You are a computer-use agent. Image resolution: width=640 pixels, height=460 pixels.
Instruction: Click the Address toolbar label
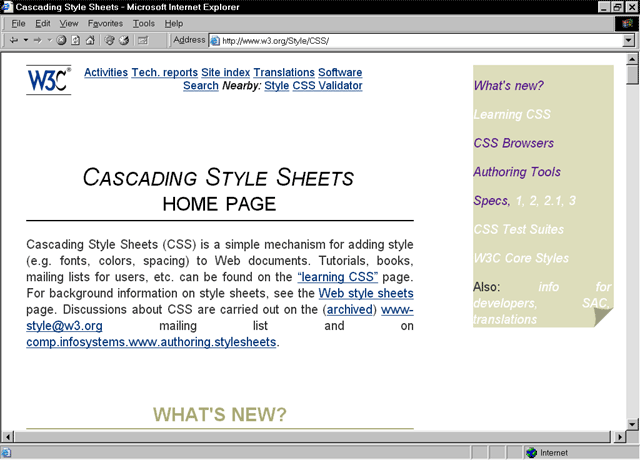(189, 40)
